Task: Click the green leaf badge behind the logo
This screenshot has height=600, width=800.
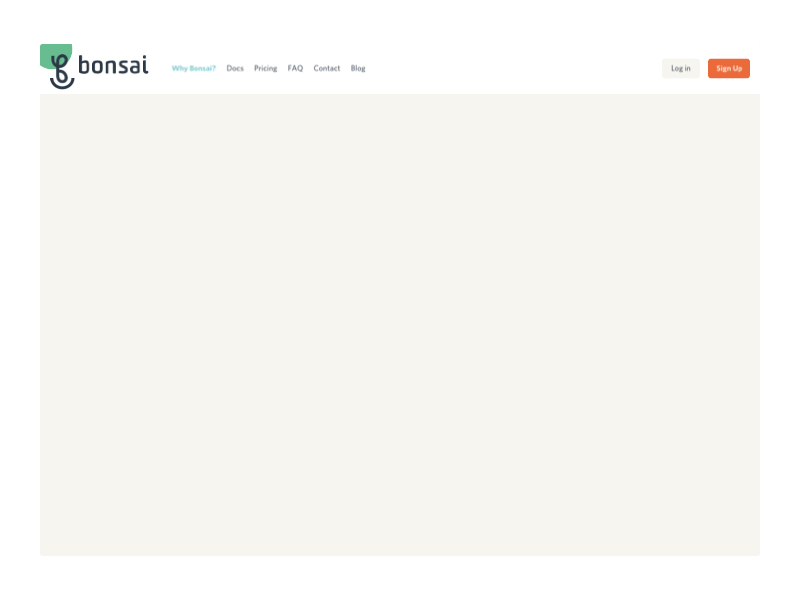Action: click(x=56, y=52)
